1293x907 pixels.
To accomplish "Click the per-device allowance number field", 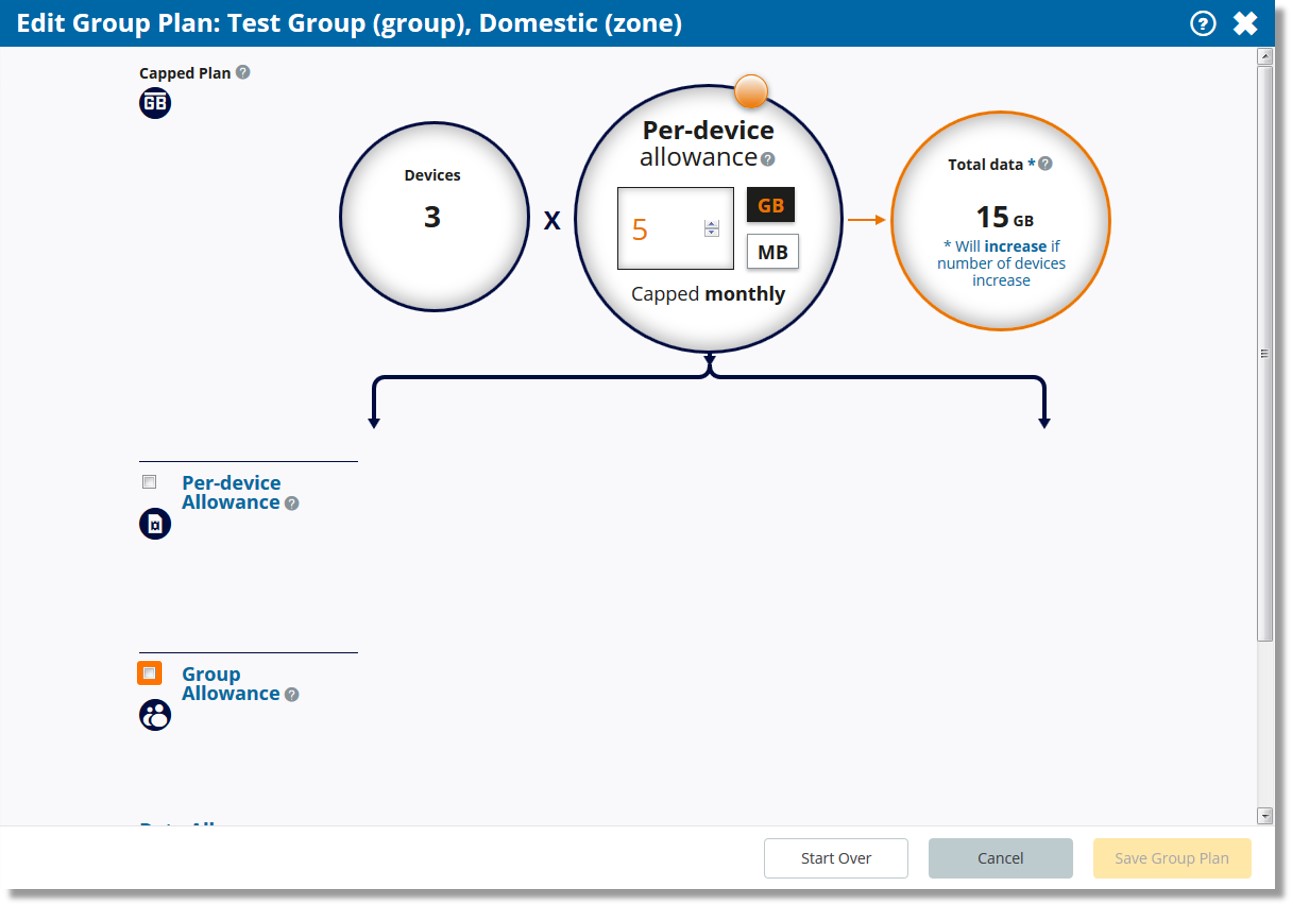I will 662,229.
